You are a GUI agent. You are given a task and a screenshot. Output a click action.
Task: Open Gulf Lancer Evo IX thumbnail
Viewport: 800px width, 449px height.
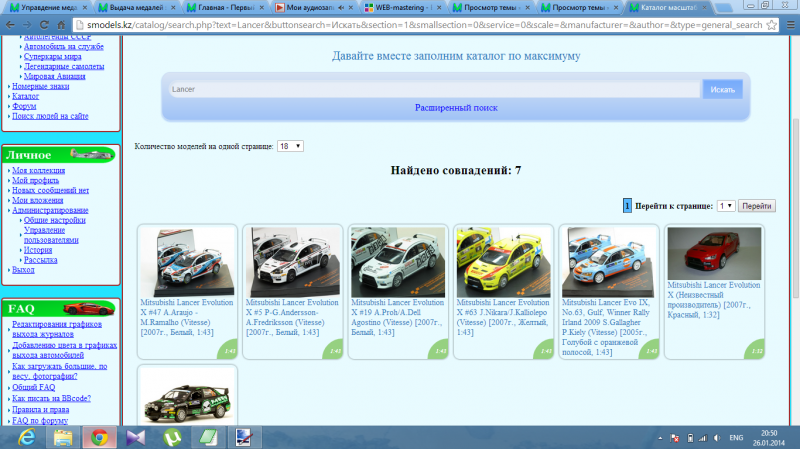pyautogui.click(x=609, y=262)
